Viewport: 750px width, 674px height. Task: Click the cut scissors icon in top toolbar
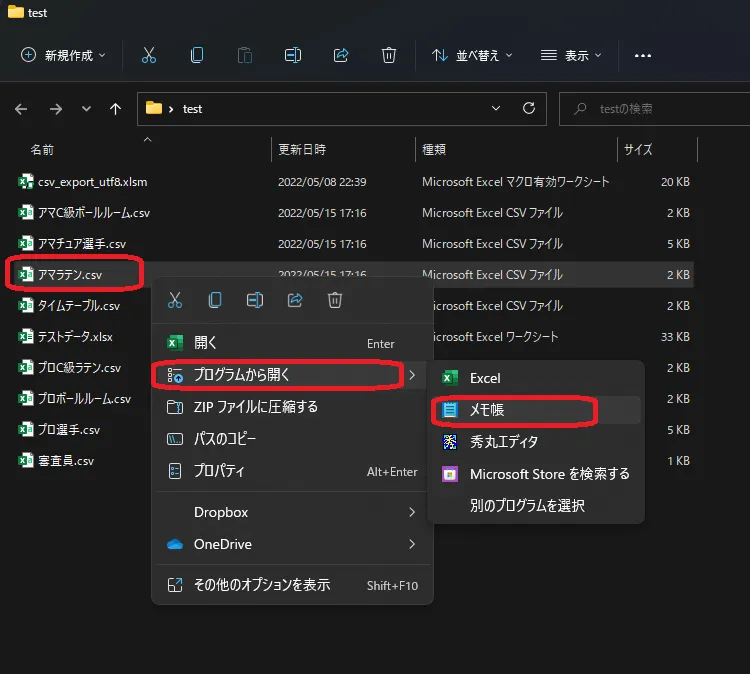click(149, 55)
